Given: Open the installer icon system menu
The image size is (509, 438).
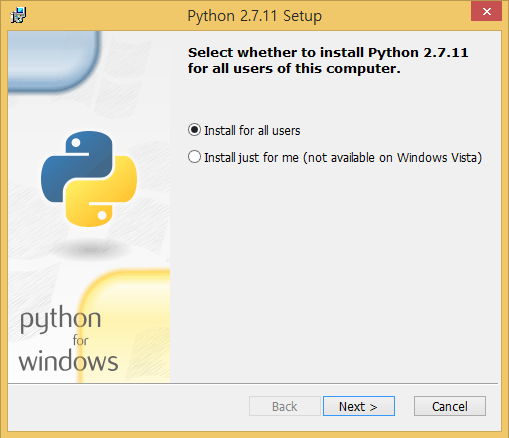Looking at the screenshot, I should click(x=18, y=15).
